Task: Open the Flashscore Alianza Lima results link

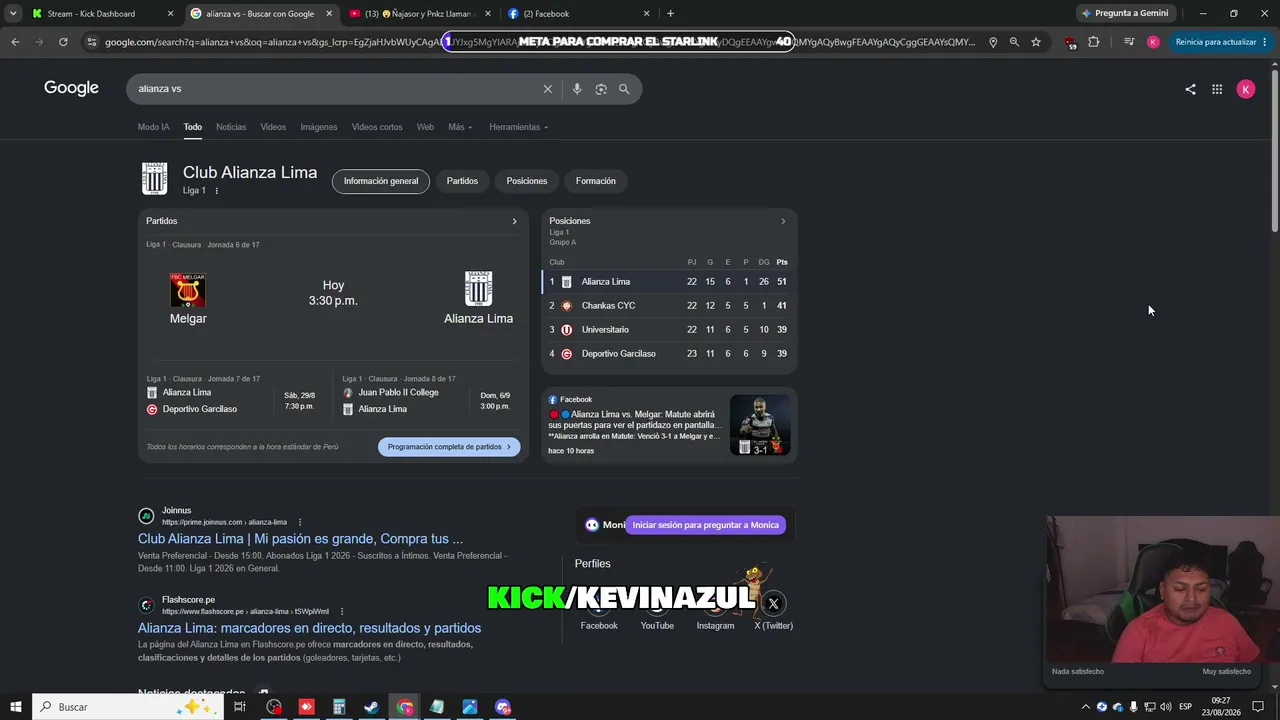Action: (x=309, y=628)
